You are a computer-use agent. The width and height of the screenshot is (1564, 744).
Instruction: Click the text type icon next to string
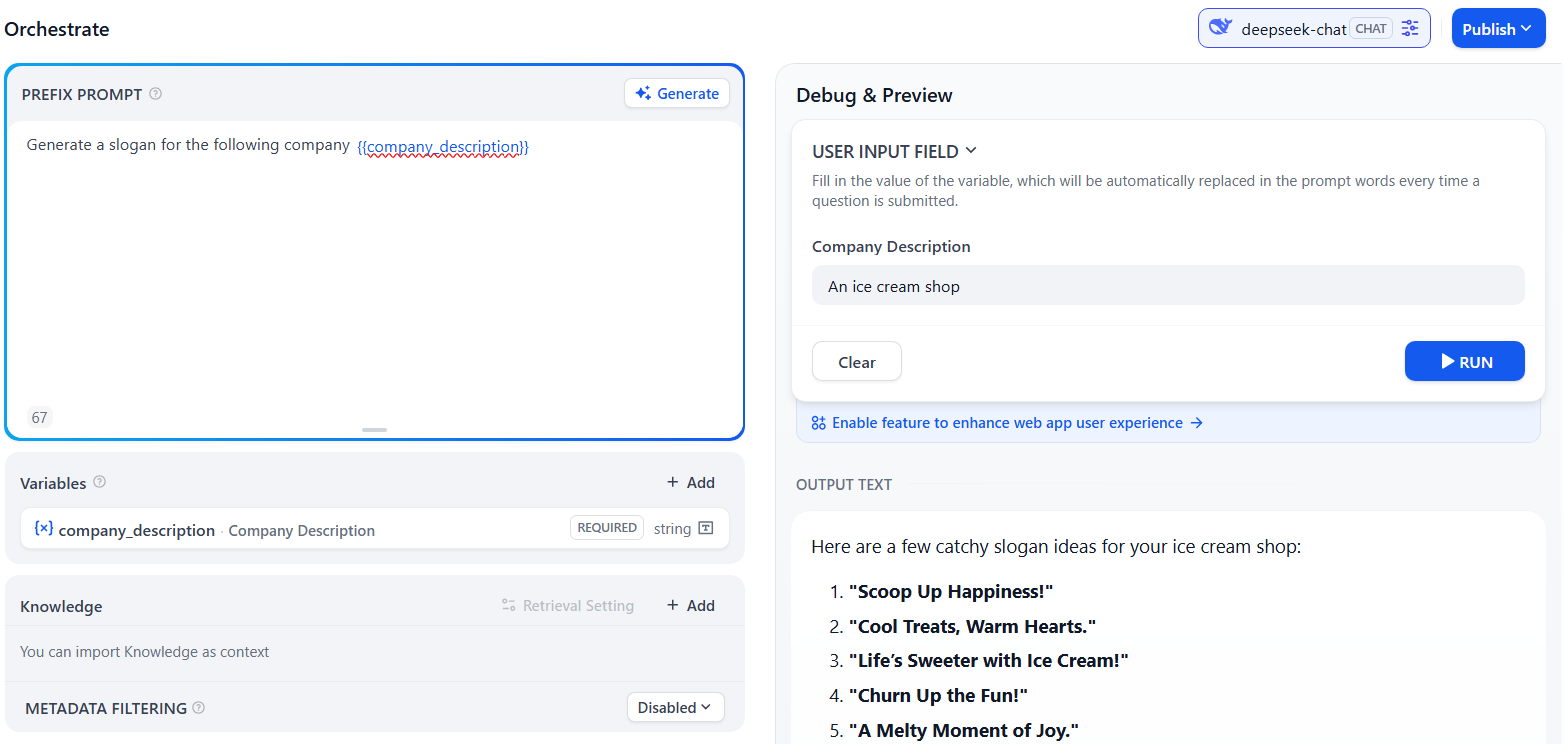706,528
